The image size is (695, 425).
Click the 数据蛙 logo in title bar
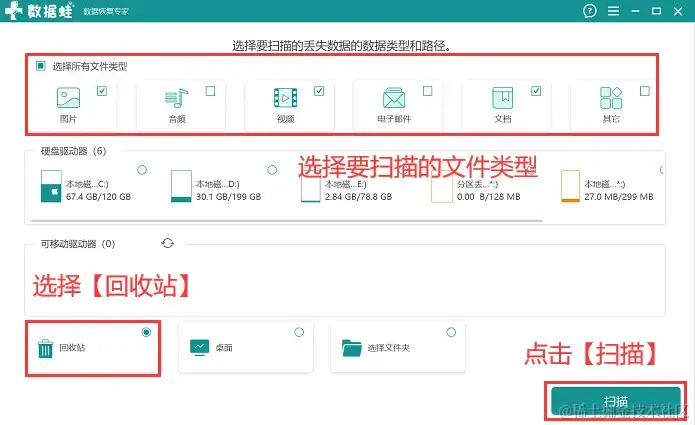pos(39,11)
